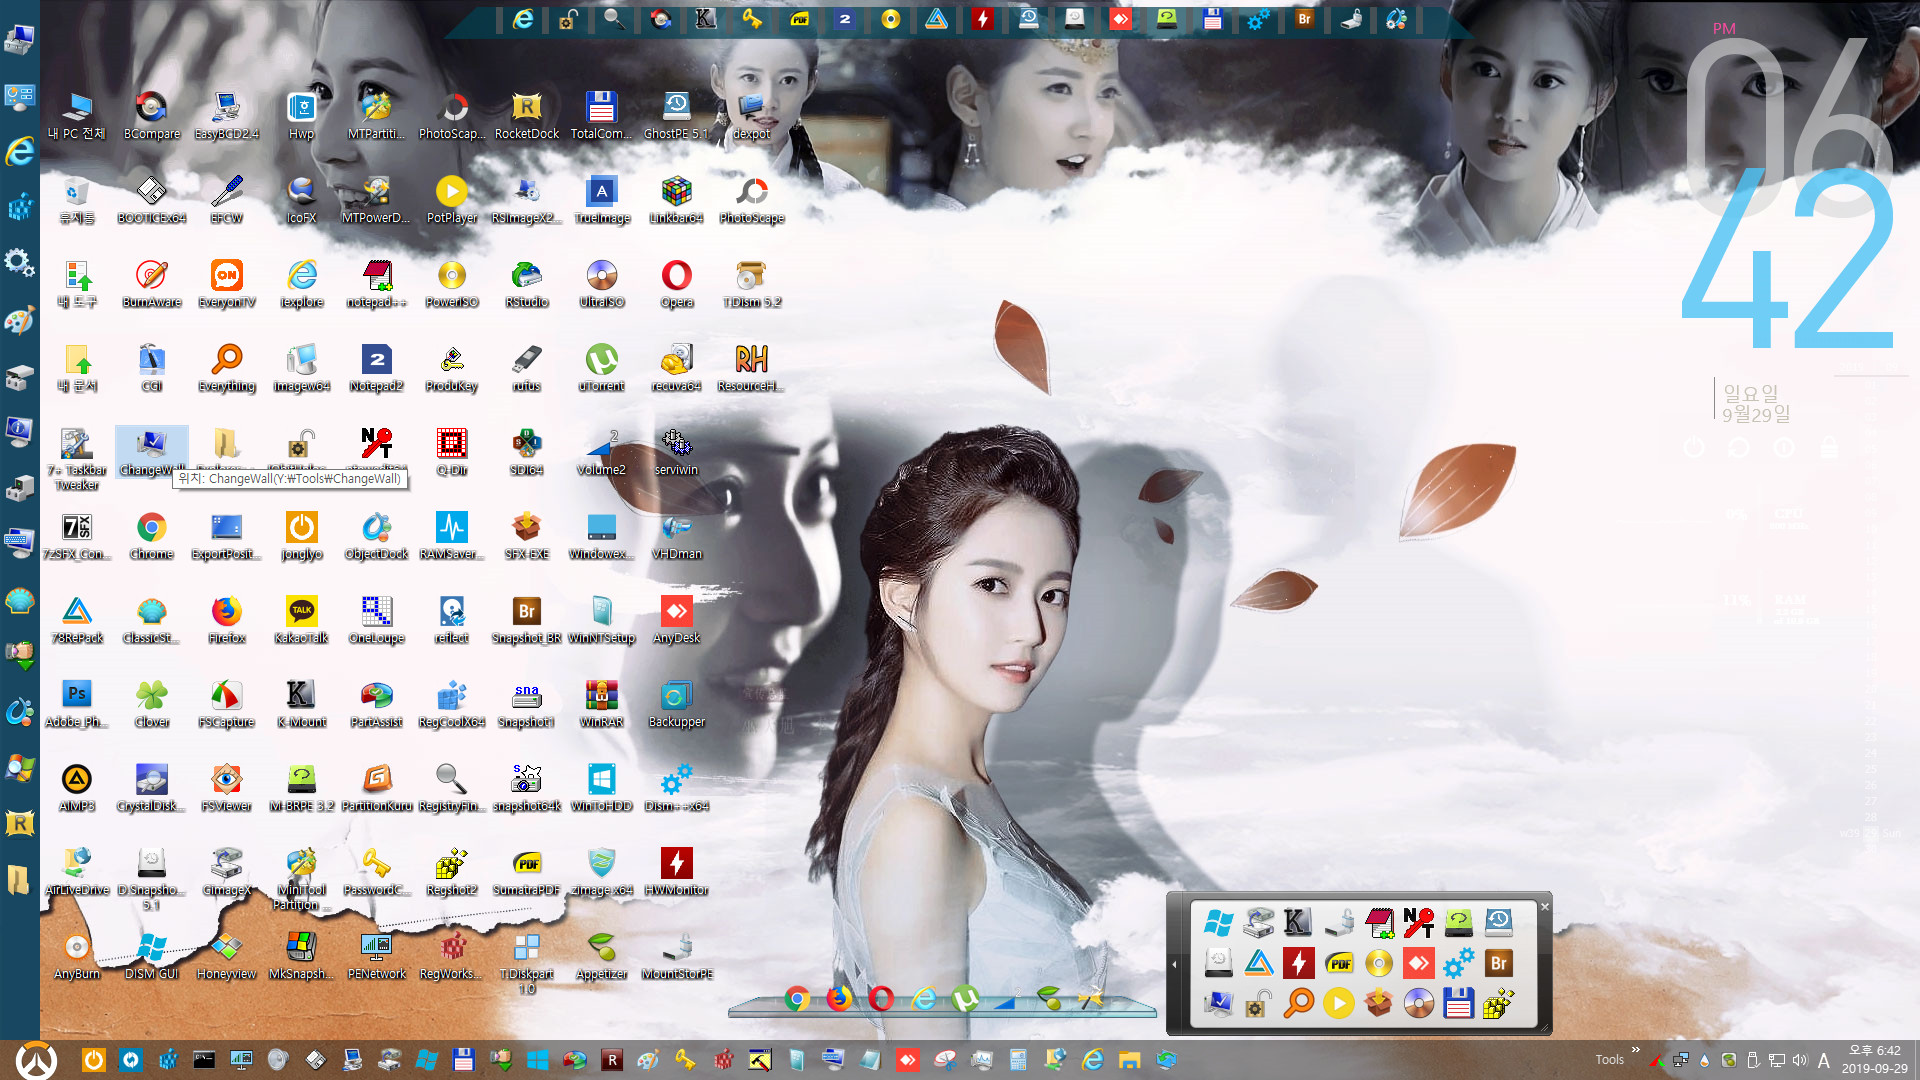Select the Chrome desktop shortcut

pos(151,535)
